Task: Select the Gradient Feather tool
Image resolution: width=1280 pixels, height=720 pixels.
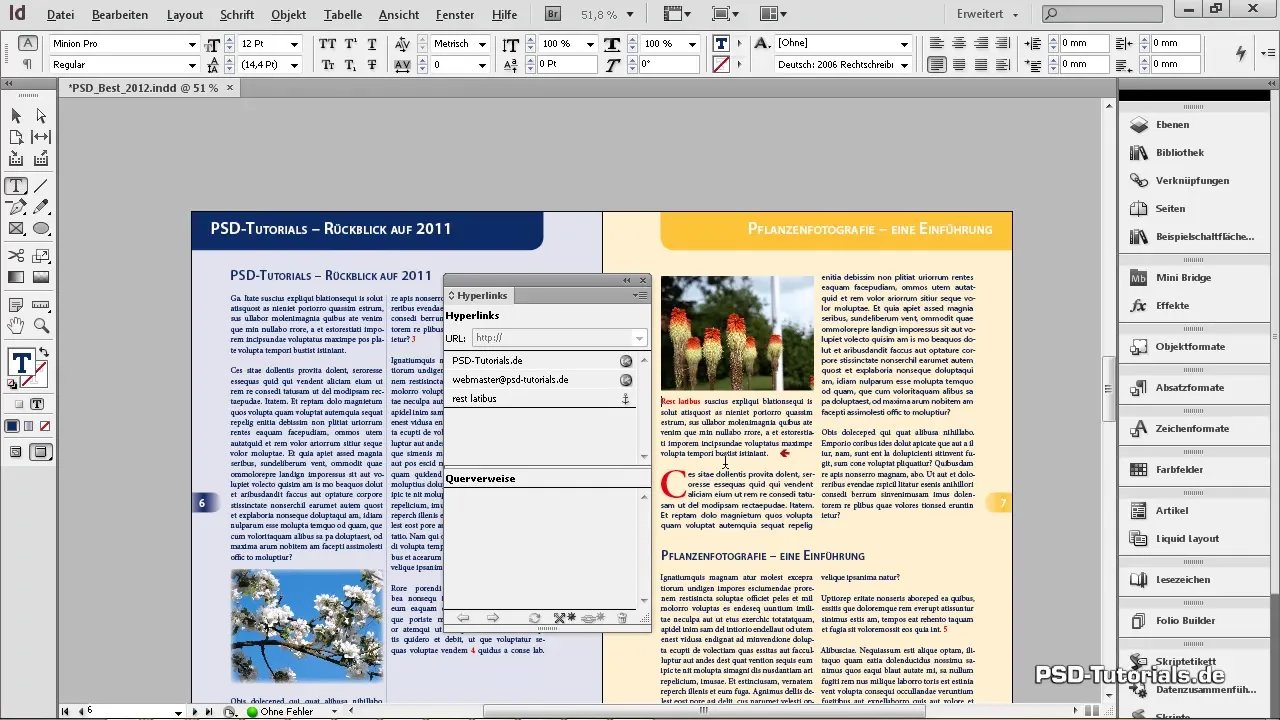Action: (41, 277)
